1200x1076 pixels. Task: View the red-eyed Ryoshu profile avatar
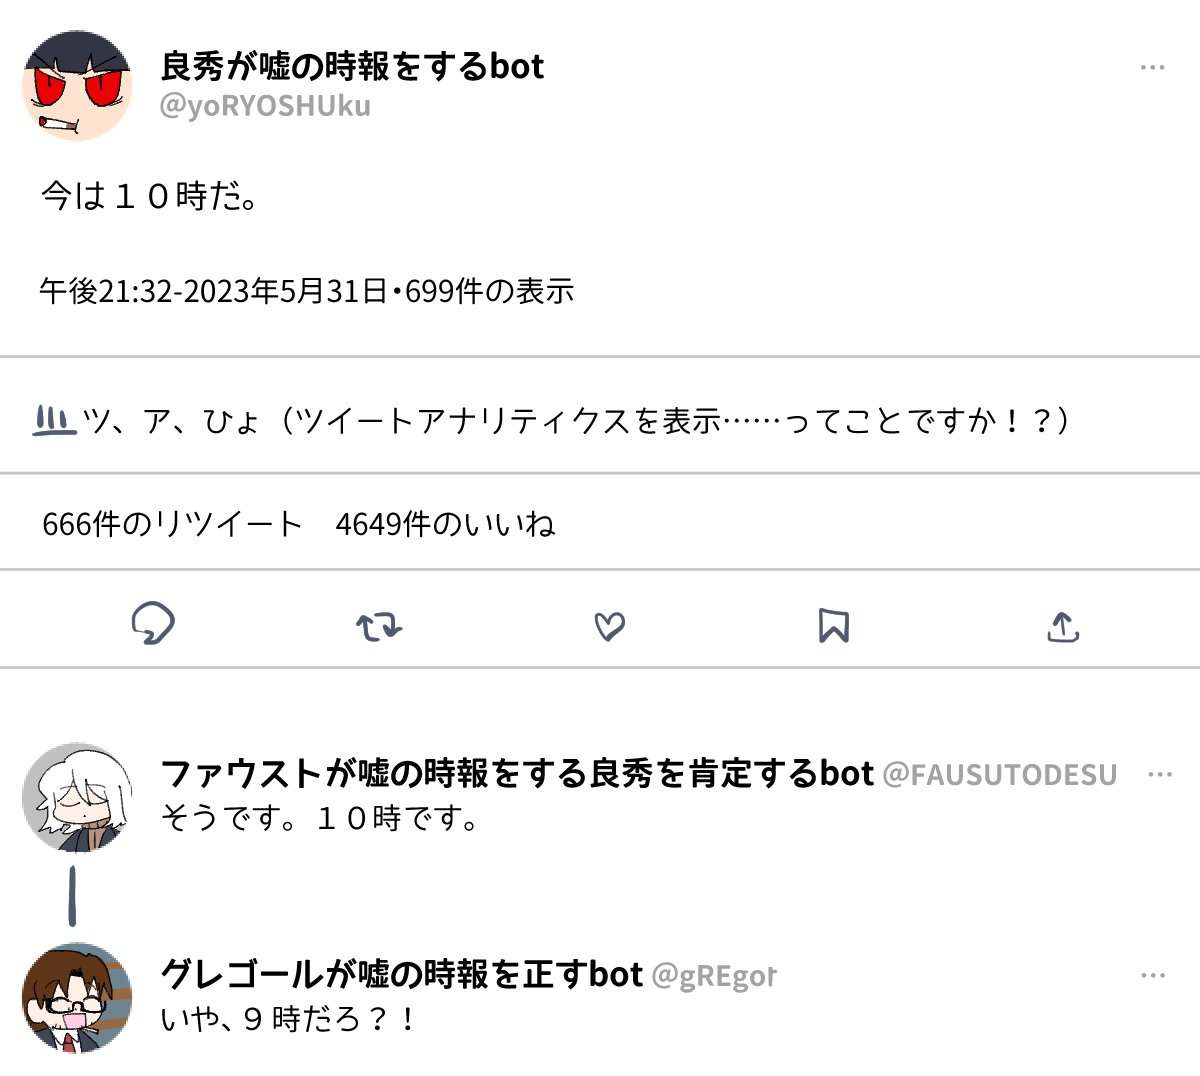click(77, 85)
